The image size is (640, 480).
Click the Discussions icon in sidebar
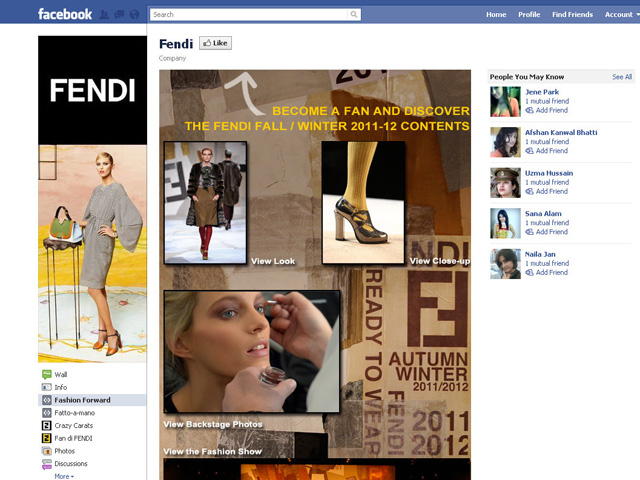pos(47,464)
